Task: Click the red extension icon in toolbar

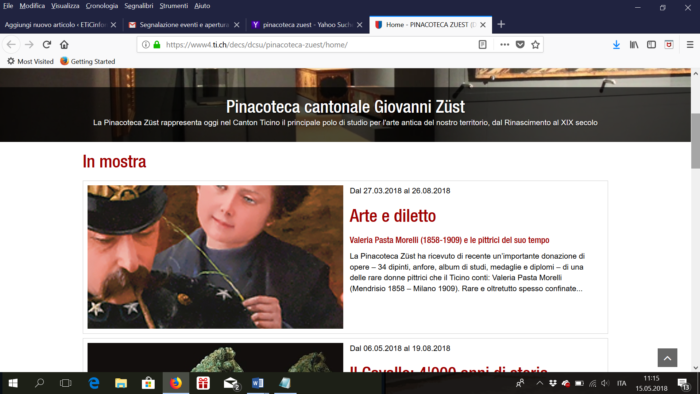Action: (669, 45)
